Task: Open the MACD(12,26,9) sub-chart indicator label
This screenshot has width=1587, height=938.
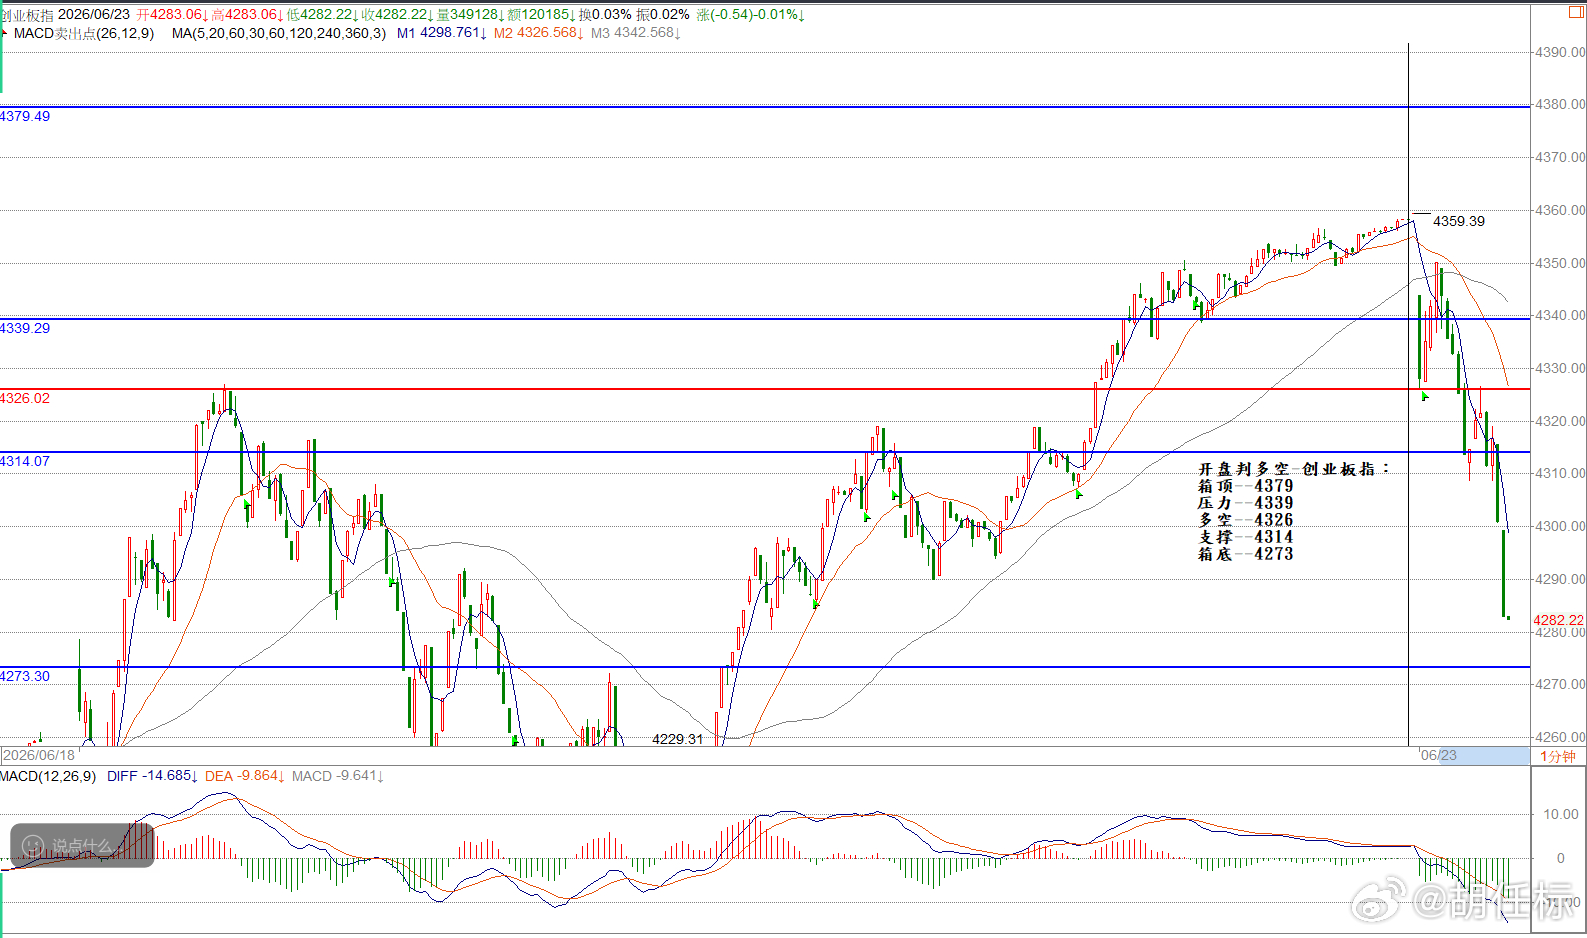Action: coord(48,776)
